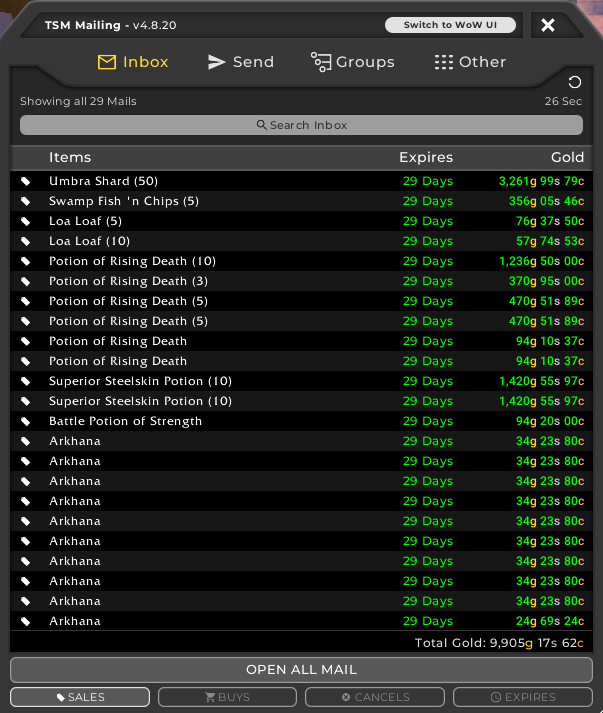This screenshot has height=713, width=603.
Task: Go to the Other tab
Action: (x=470, y=62)
